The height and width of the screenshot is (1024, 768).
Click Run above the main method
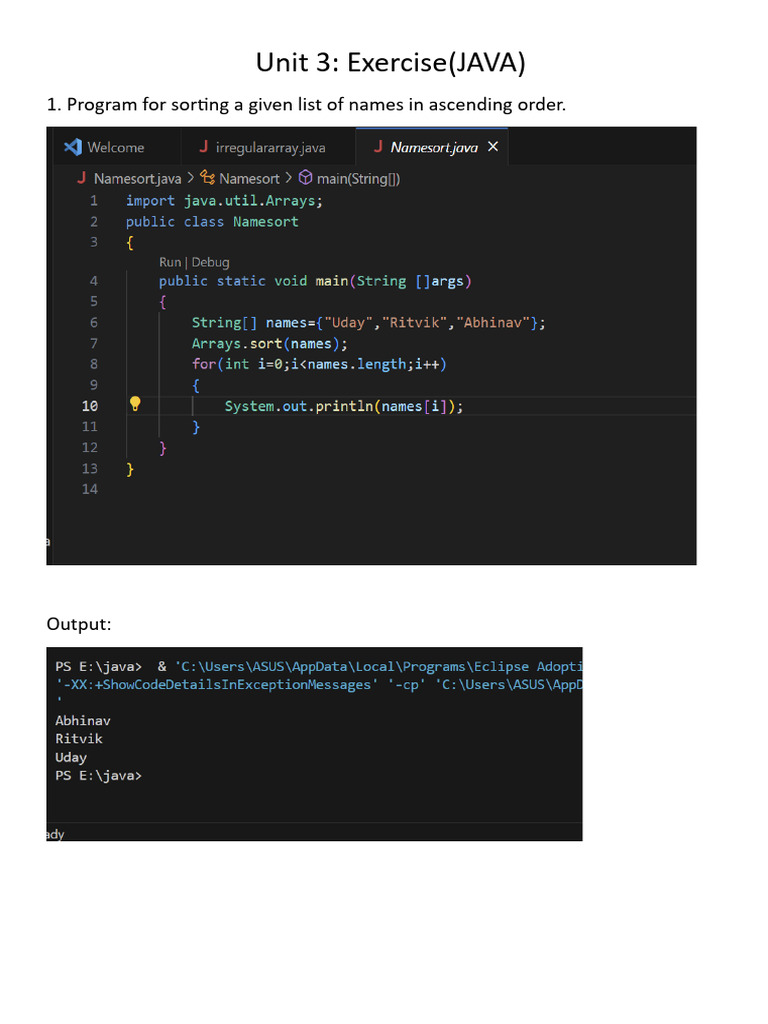(170, 262)
